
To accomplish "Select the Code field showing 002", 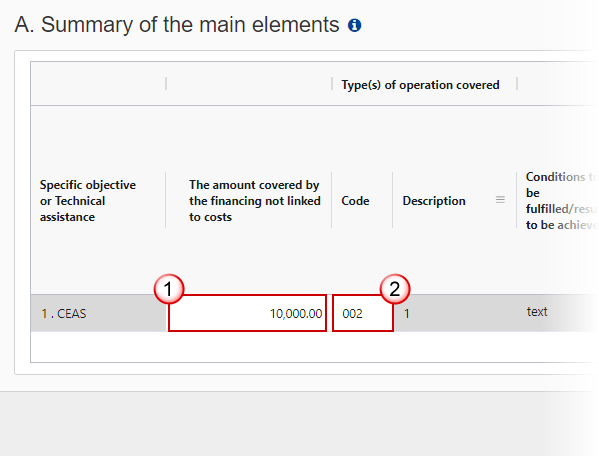I will pyautogui.click(x=363, y=313).
